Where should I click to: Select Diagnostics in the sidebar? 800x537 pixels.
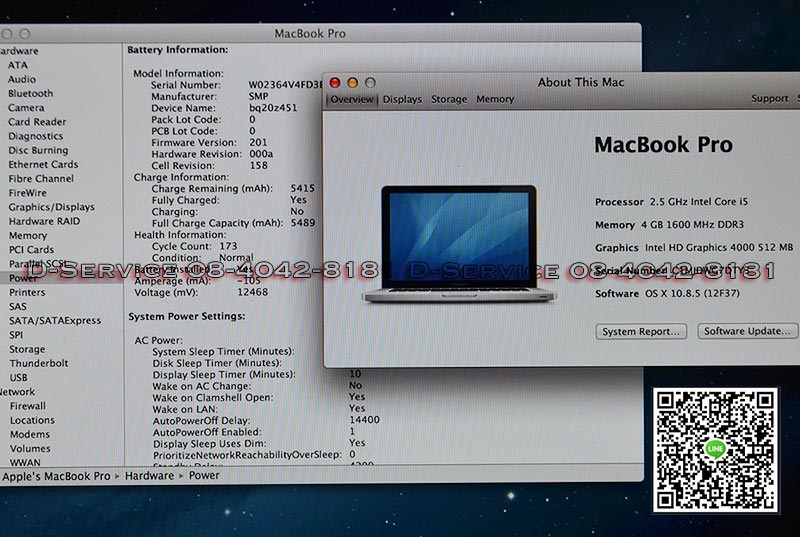click(36, 136)
